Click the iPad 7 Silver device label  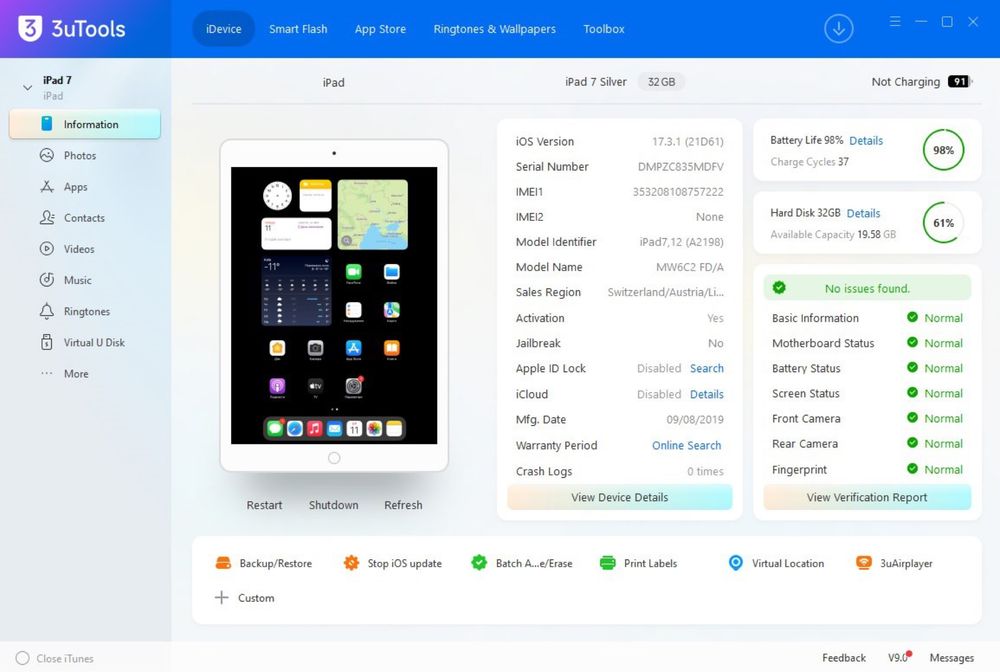pyautogui.click(x=596, y=82)
